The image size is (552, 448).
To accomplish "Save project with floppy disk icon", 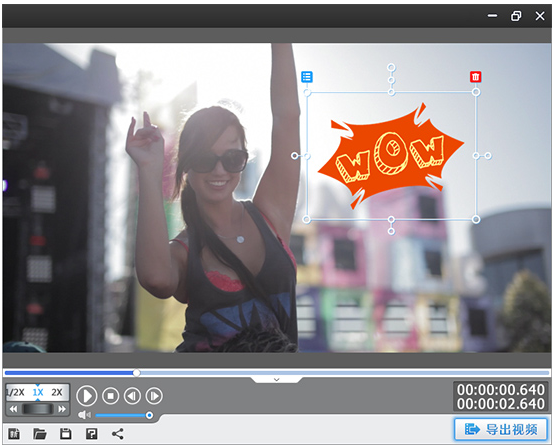I will [x=65, y=434].
